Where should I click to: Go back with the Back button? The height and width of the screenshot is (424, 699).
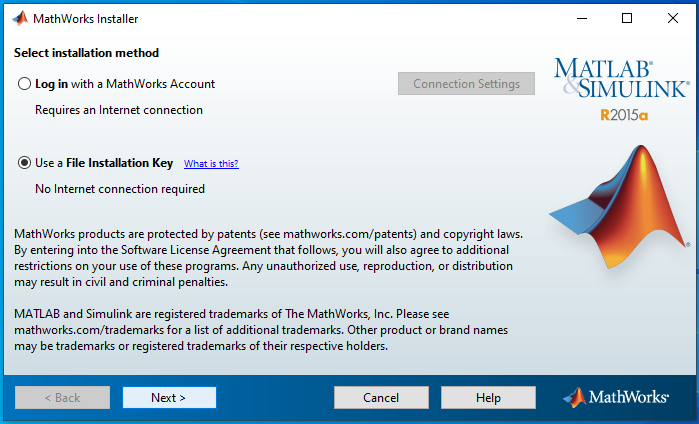tap(62, 397)
